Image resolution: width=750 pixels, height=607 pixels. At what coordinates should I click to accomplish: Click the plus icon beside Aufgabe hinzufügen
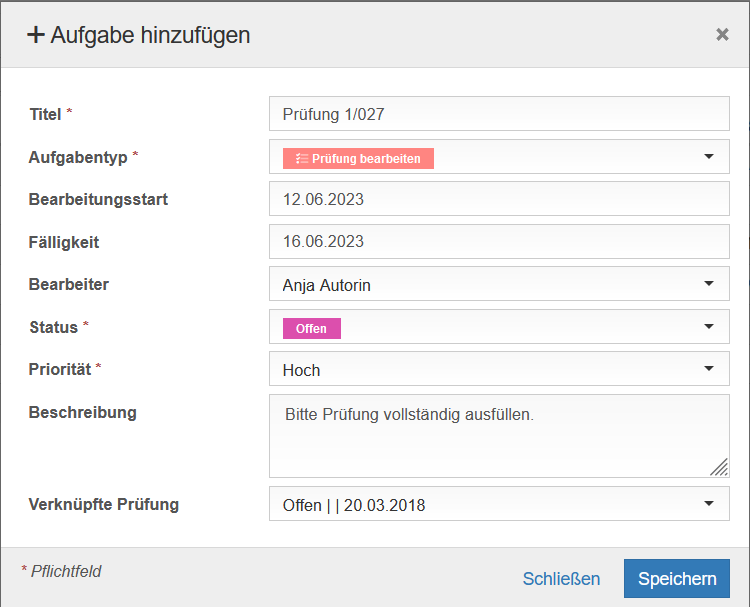tap(36, 35)
